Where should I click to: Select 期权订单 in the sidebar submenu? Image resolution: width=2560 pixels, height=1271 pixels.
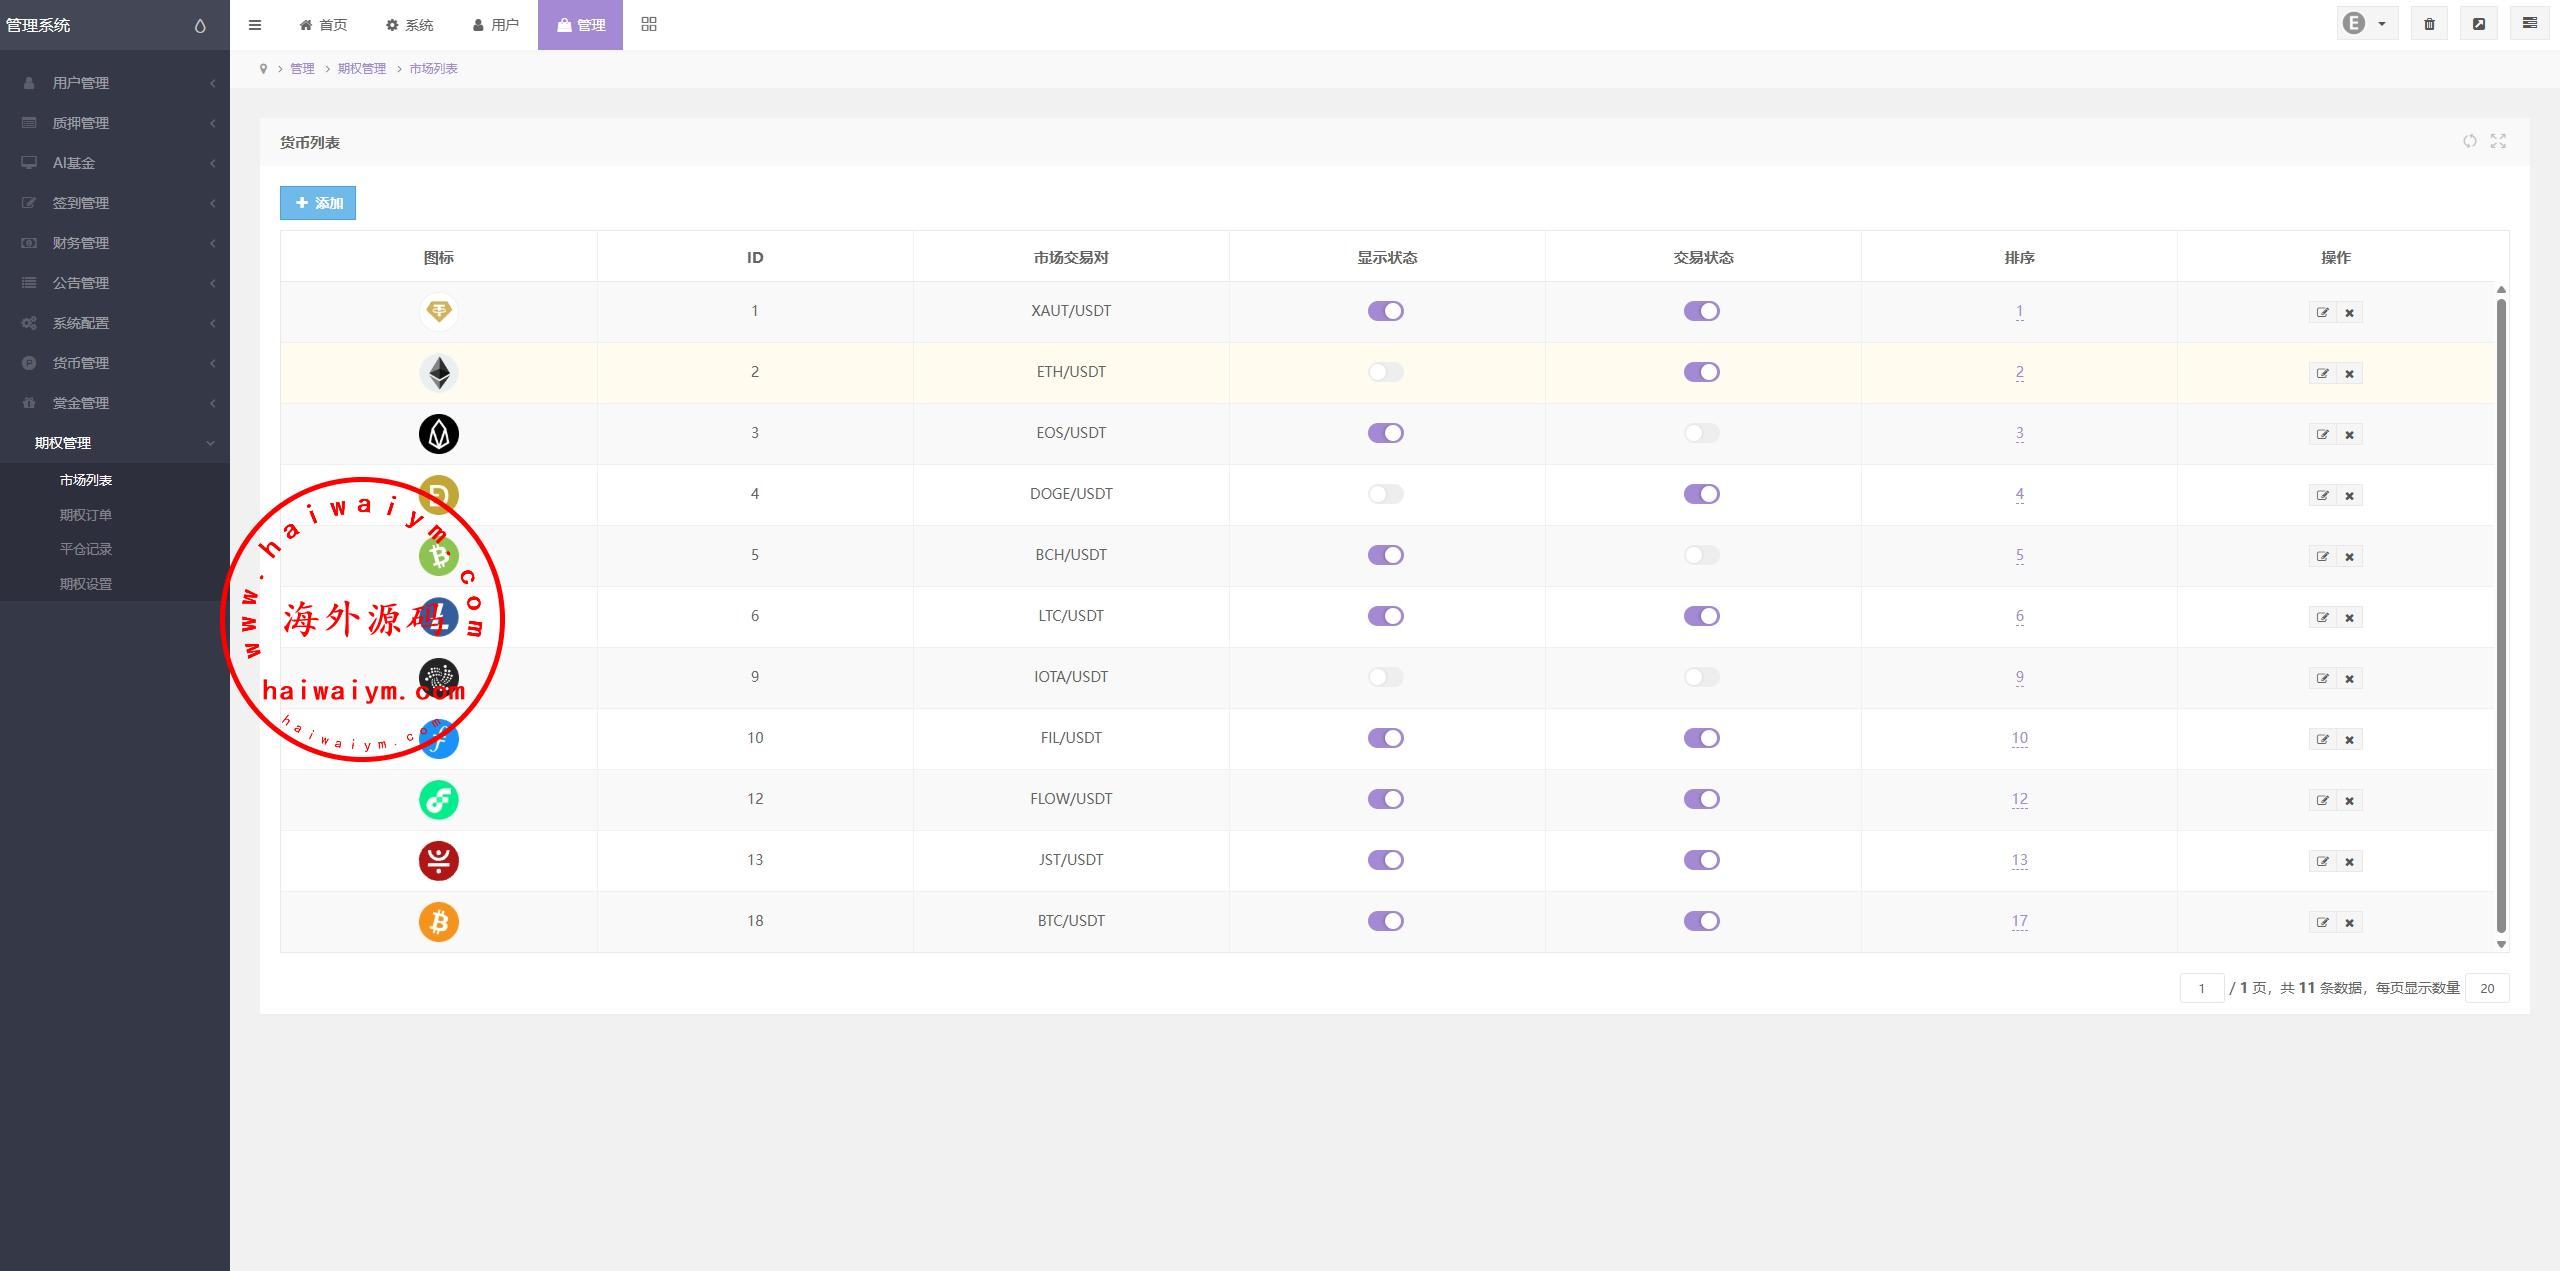pyautogui.click(x=86, y=515)
